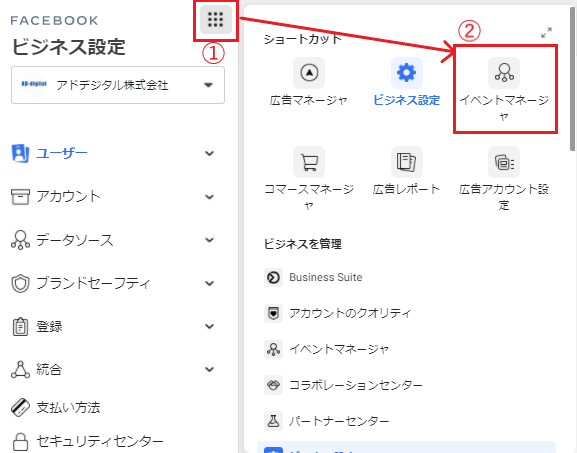The image size is (577, 453).
Task: Open イベントマネージャ shortcut icon
Action: (x=504, y=72)
